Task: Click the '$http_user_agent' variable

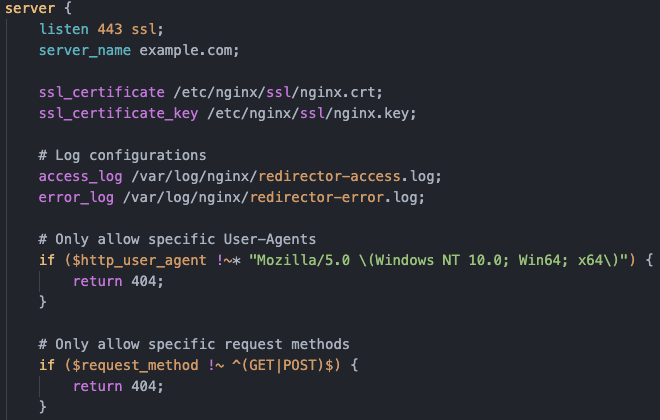Action: coord(139,261)
